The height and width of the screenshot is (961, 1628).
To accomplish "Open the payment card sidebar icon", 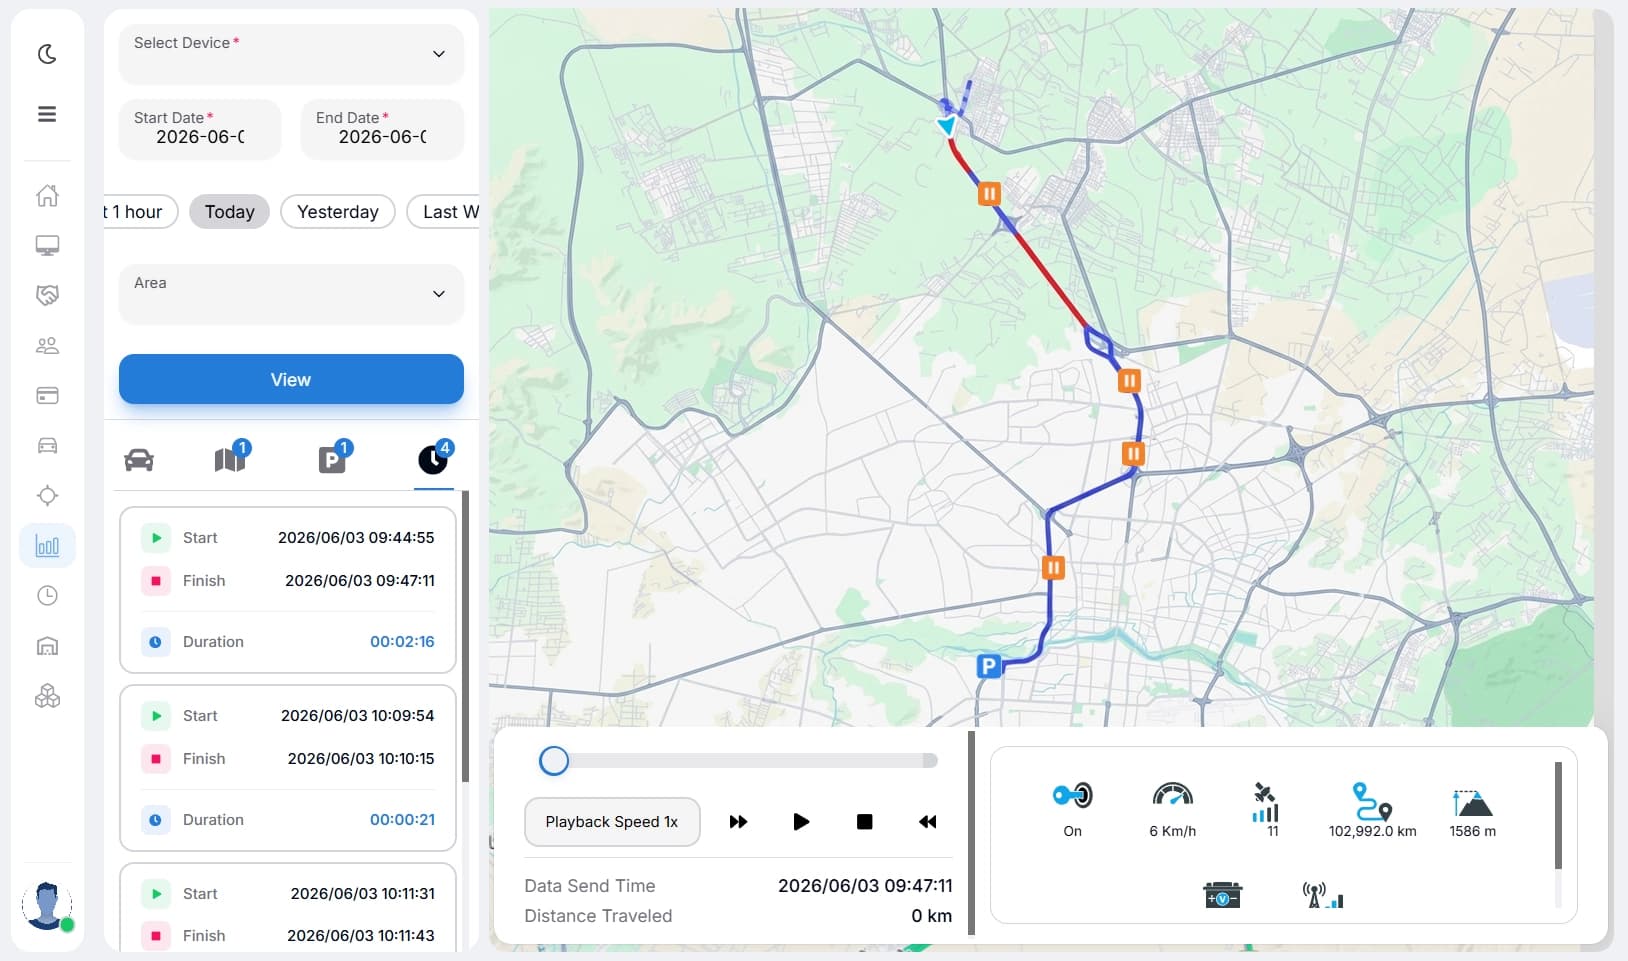I will point(47,396).
